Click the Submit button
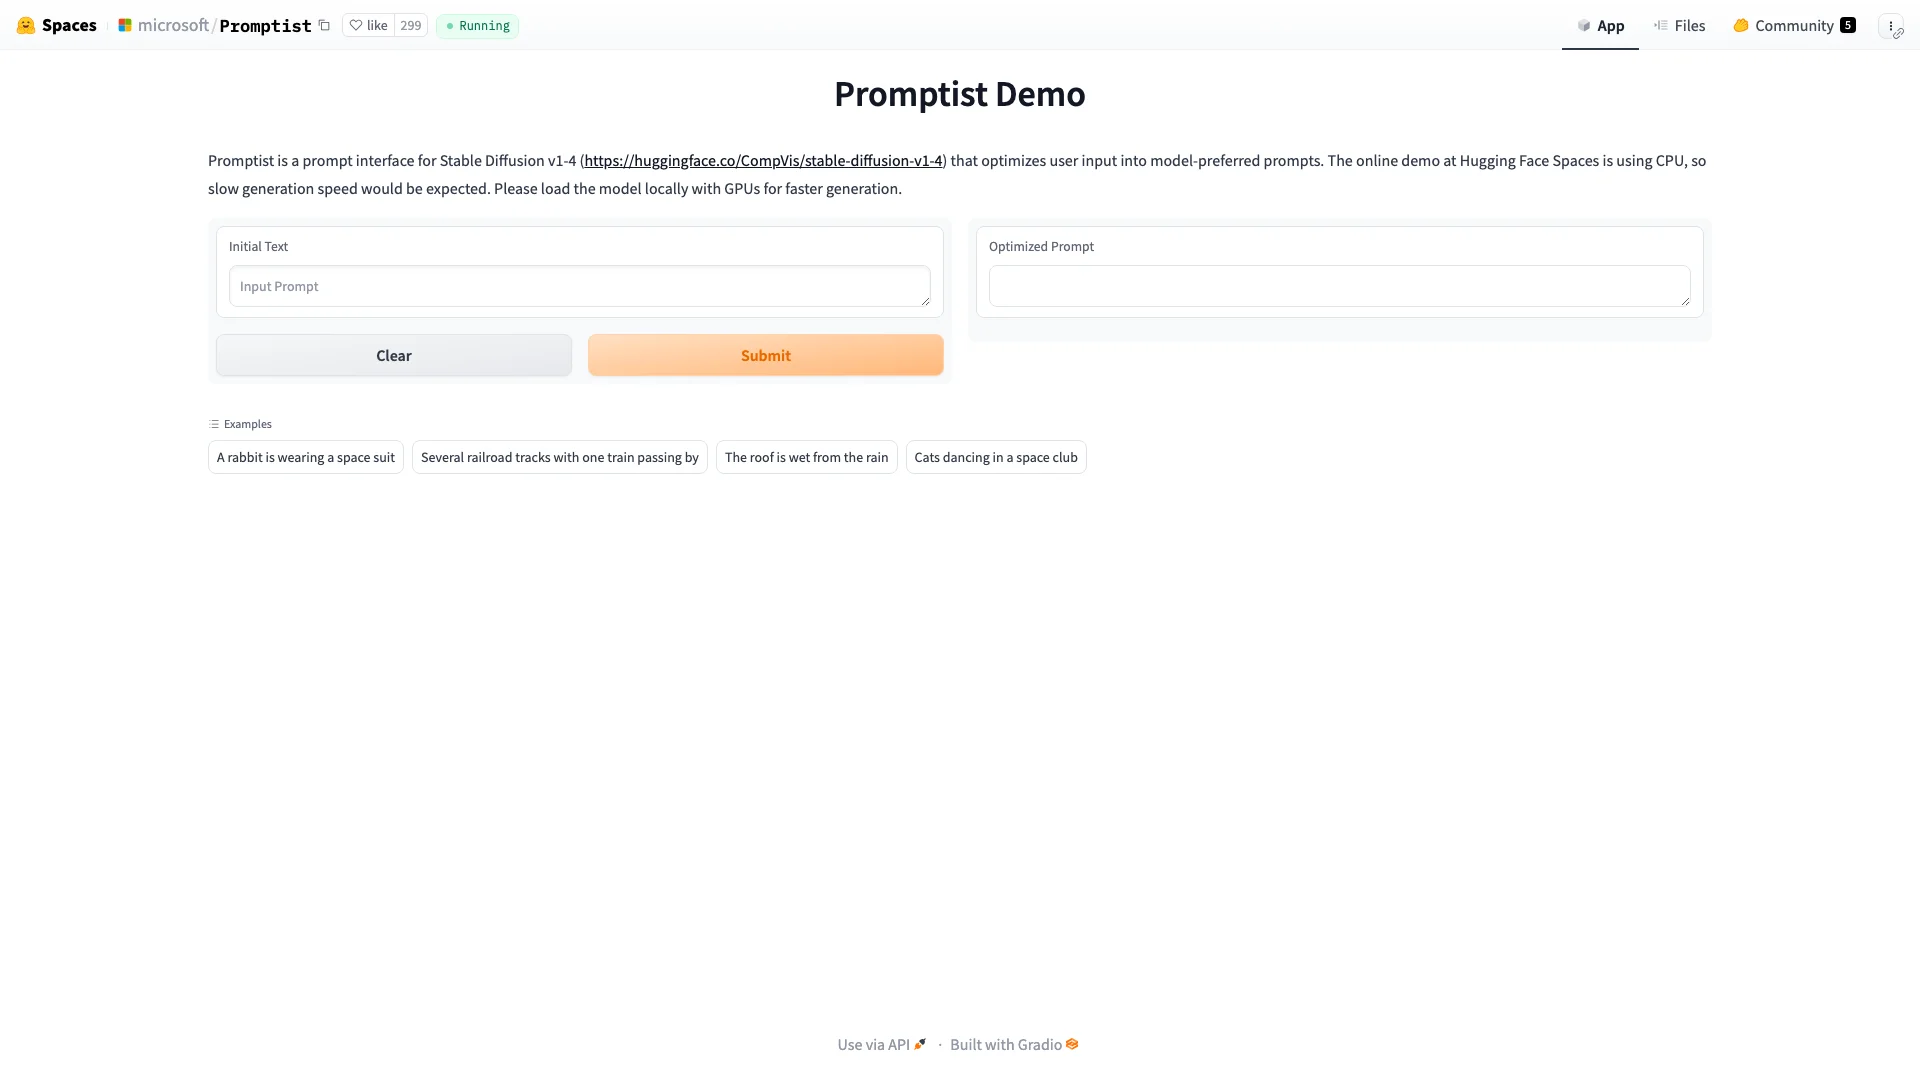This screenshot has width=1920, height=1080. click(x=765, y=355)
